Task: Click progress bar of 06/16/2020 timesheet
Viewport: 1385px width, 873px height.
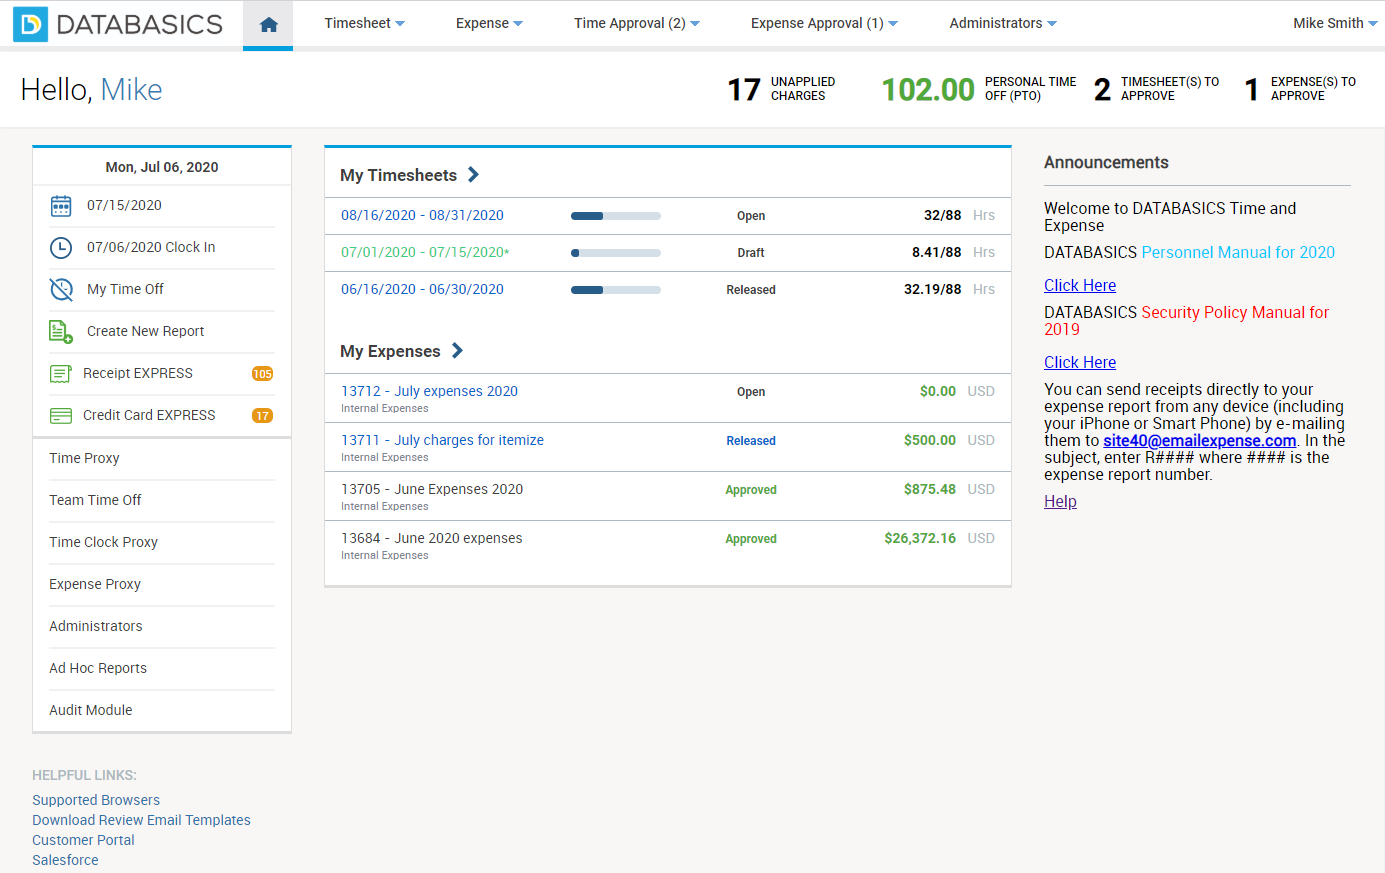Action: point(616,290)
